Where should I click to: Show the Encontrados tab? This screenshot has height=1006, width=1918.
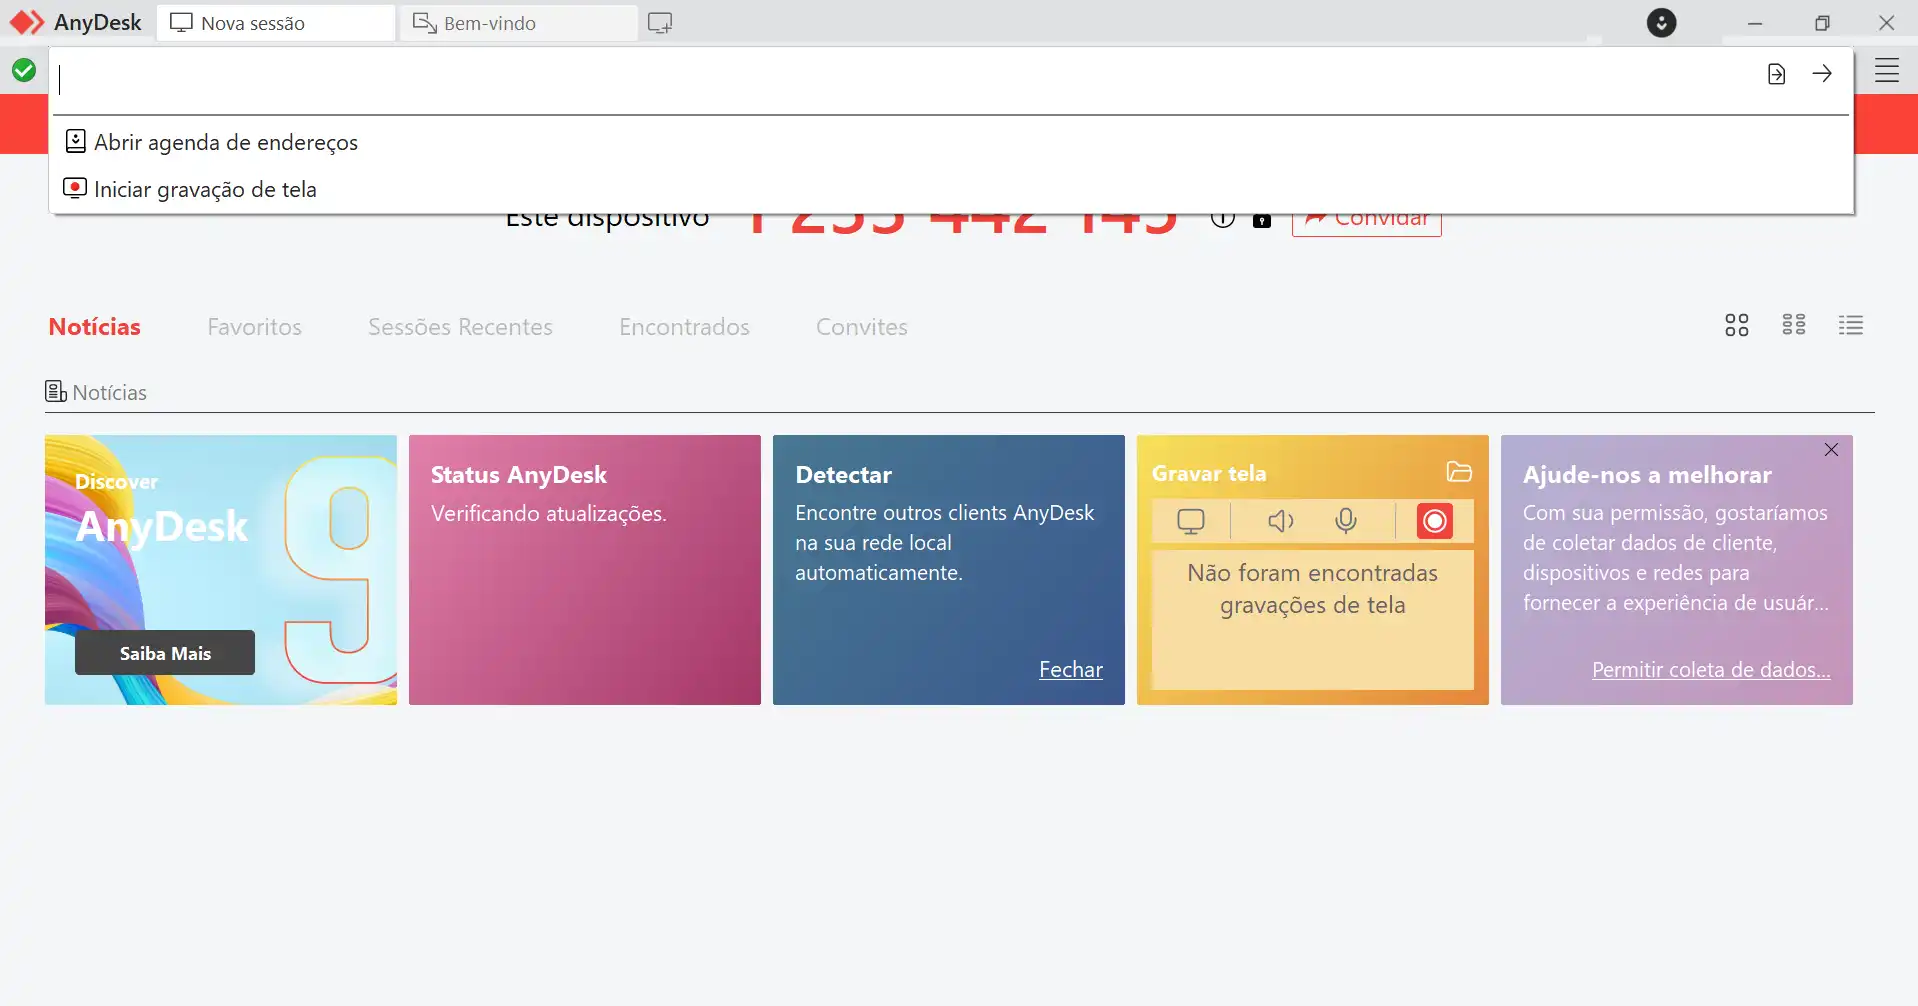tap(684, 327)
